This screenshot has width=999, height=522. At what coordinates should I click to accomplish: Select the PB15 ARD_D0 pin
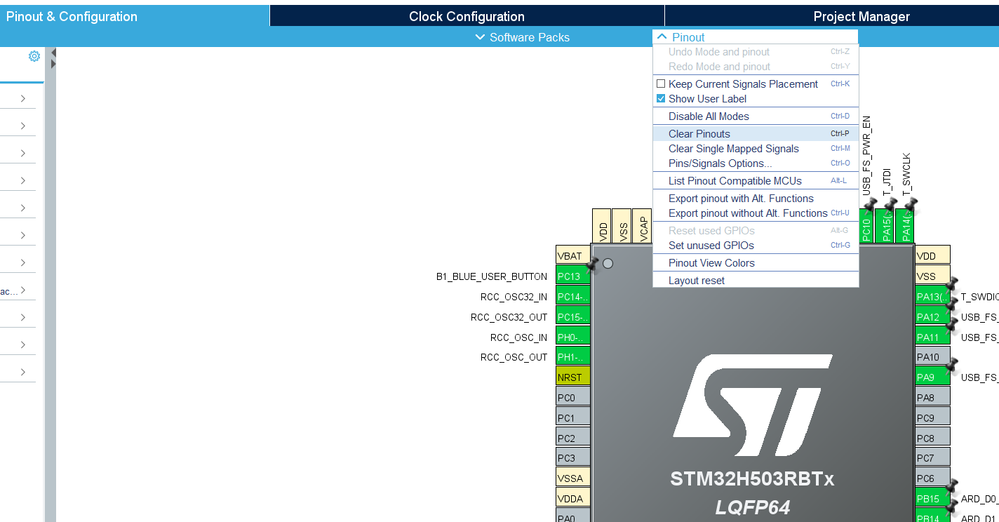933,498
